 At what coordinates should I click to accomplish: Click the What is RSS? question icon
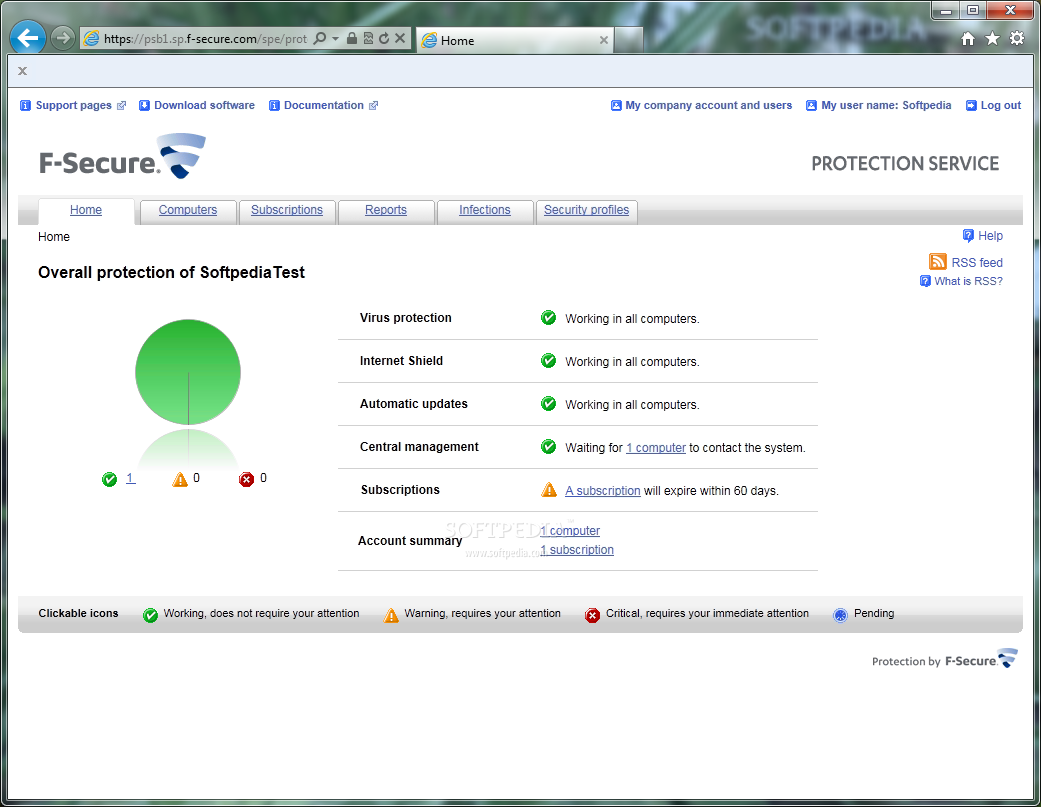[925, 281]
